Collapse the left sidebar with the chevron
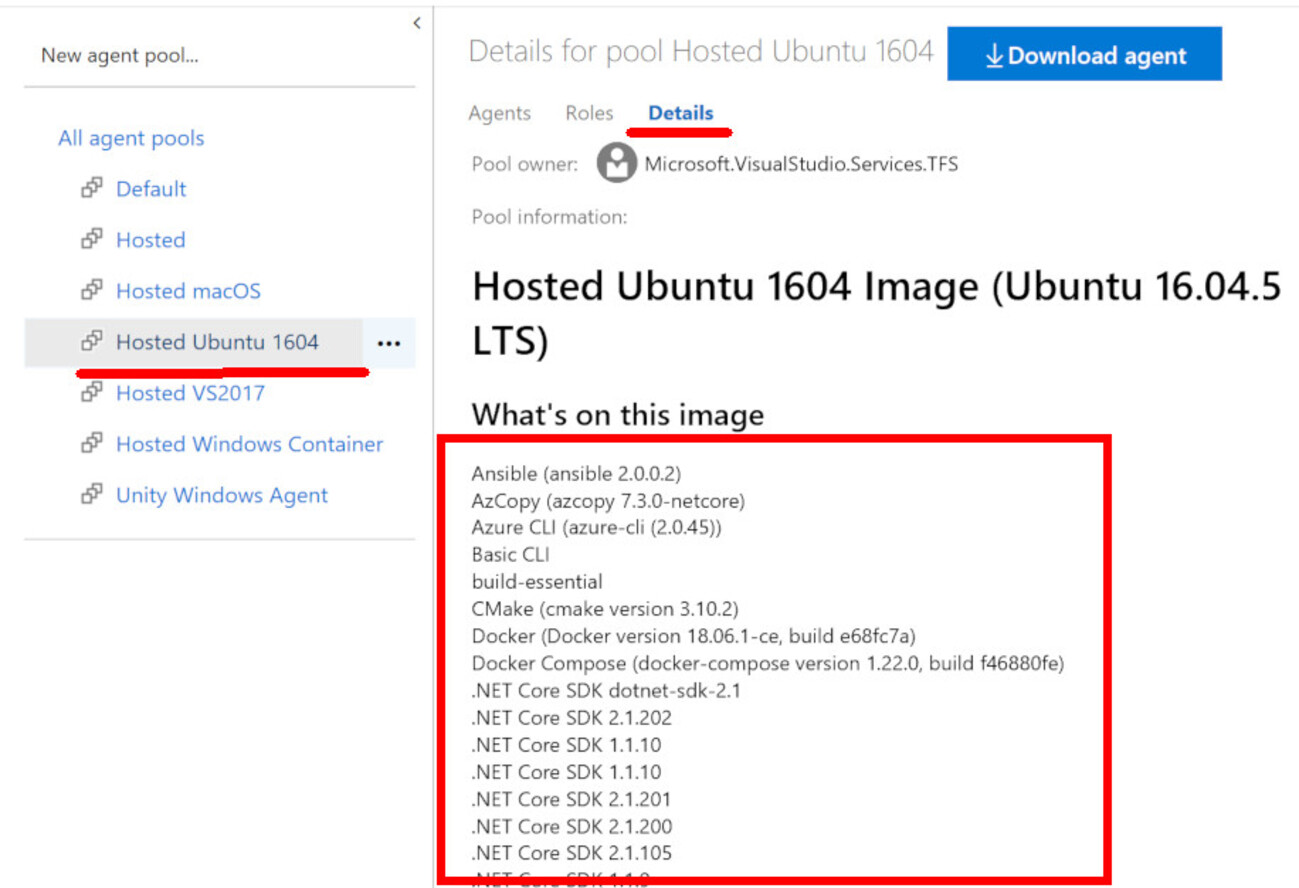Image resolution: width=1299 pixels, height=888 pixels. point(417,23)
